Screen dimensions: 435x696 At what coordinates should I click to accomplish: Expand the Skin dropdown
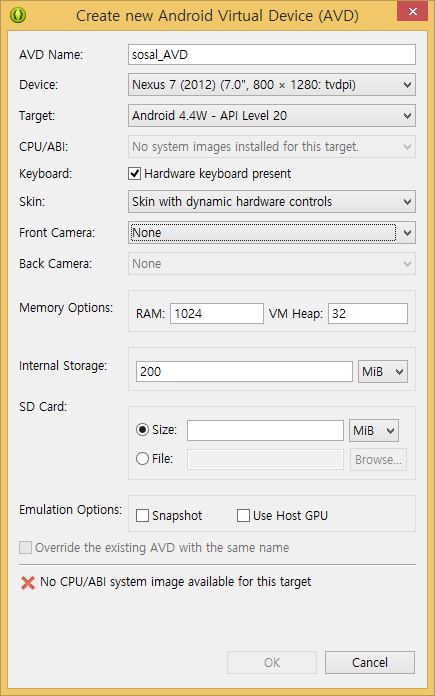click(x=272, y=202)
